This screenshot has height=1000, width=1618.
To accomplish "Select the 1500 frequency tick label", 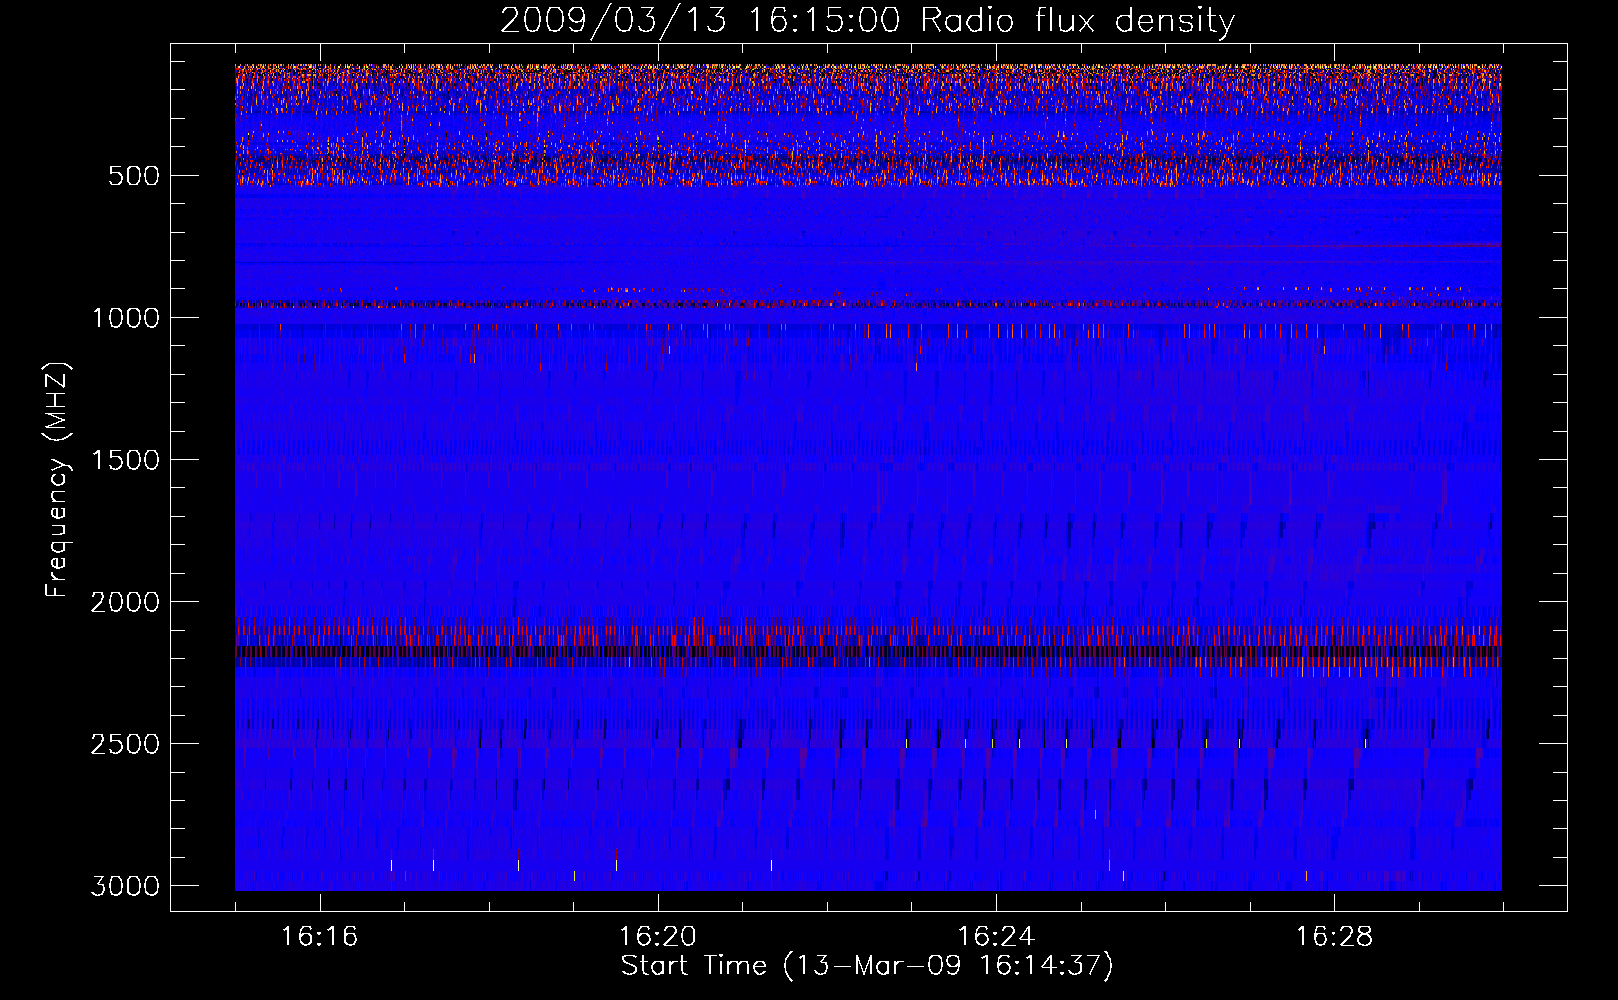I will click(x=125, y=460).
